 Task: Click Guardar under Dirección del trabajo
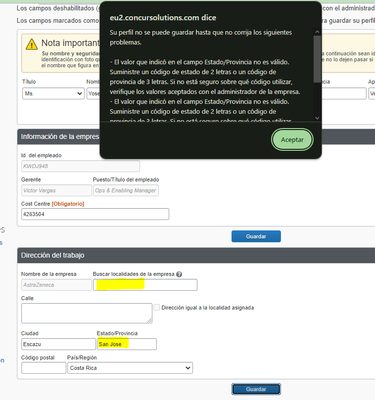tap(256, 389)
